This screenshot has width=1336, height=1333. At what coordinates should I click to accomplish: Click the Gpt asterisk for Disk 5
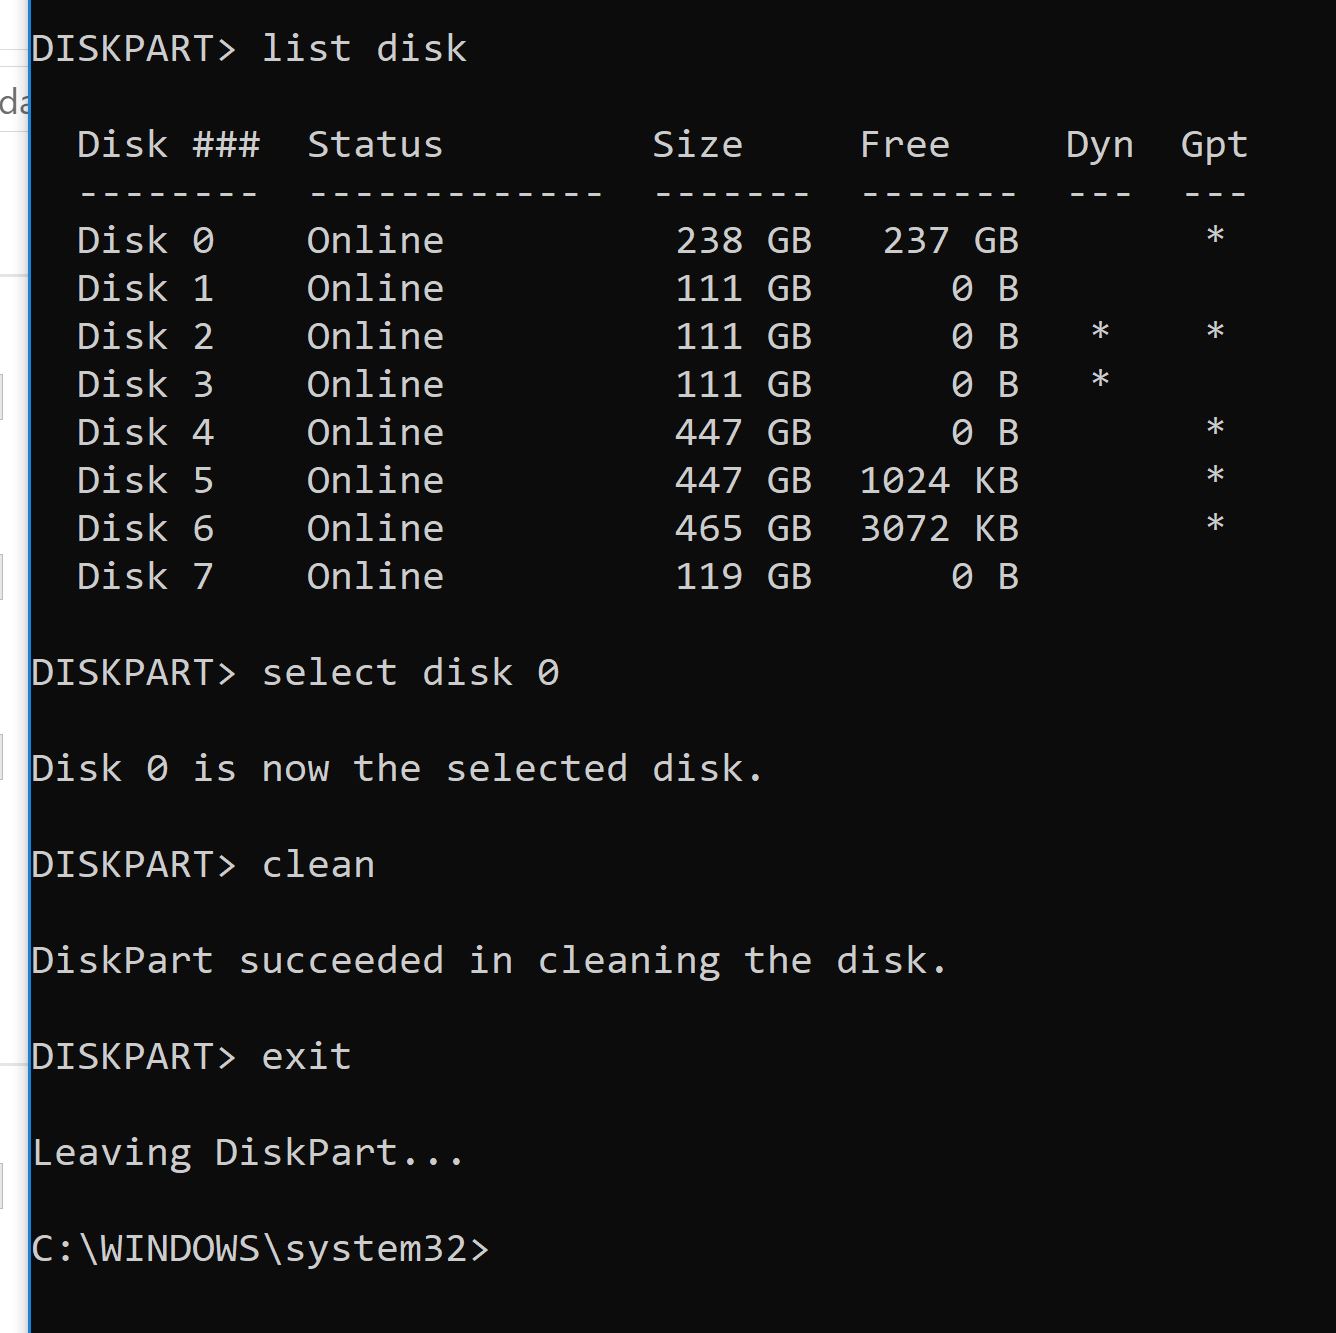point(1215,477)
